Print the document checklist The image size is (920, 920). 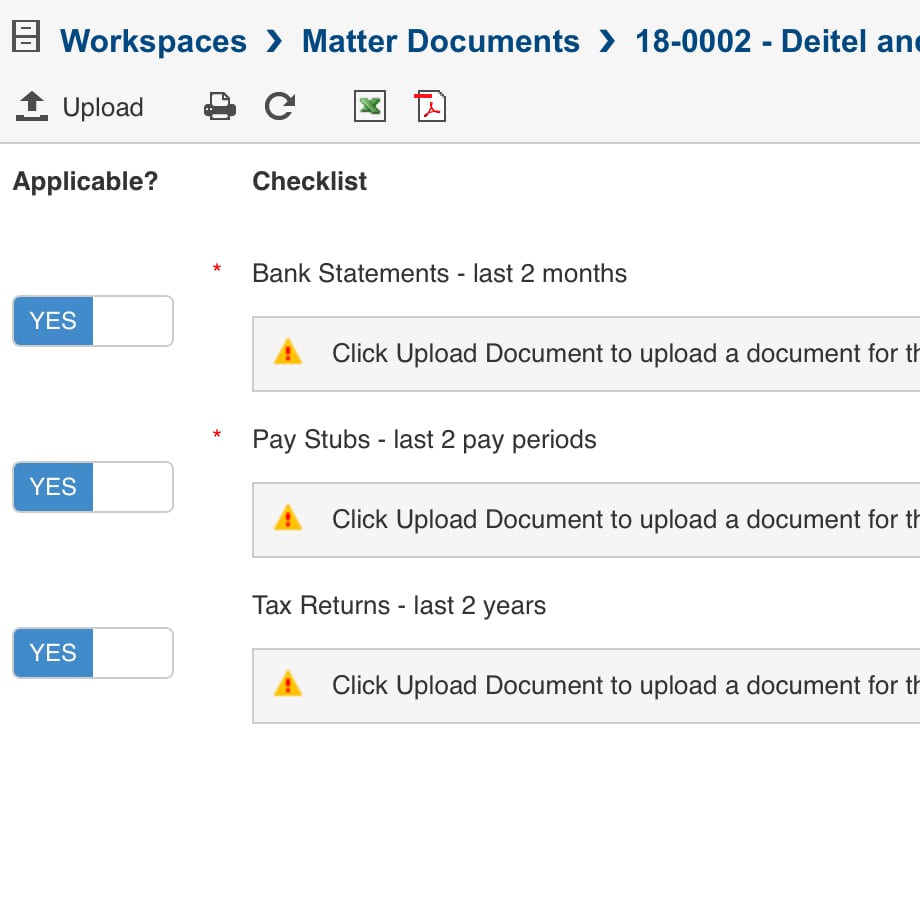pos(219,106)
